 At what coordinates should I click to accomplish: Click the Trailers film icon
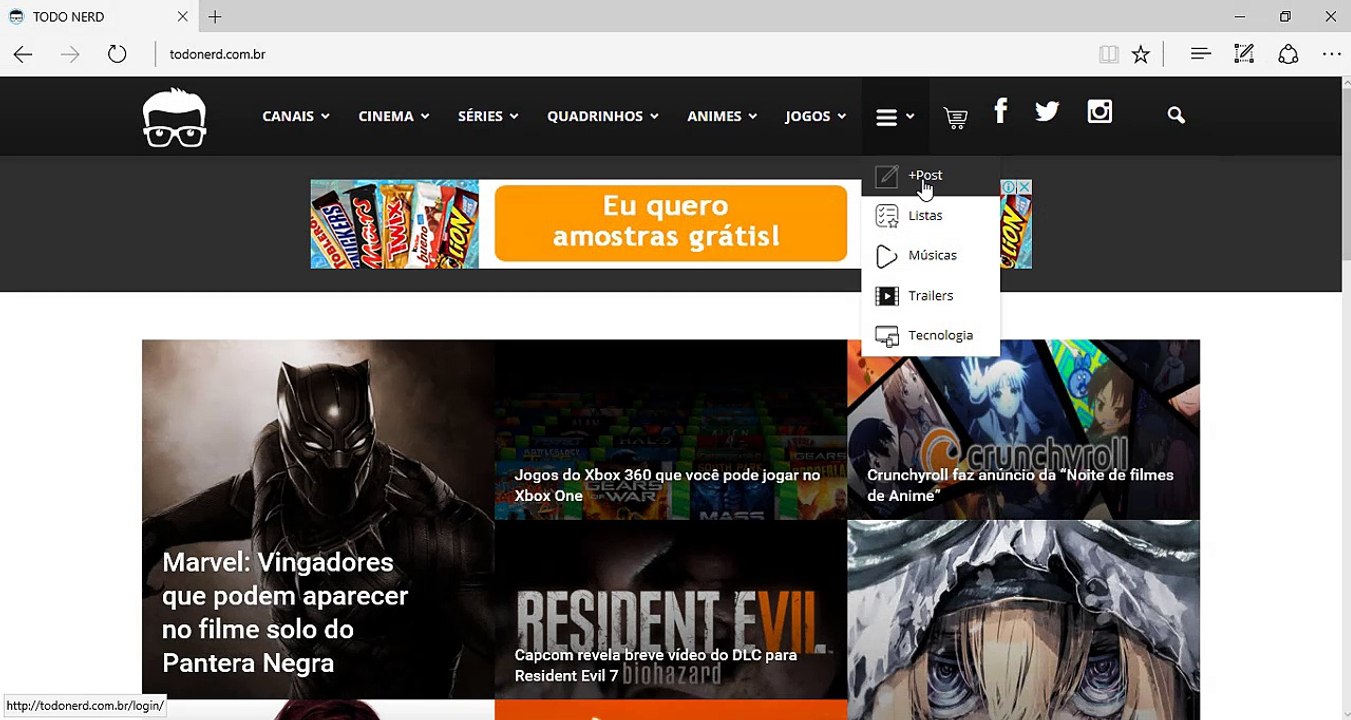887,296
